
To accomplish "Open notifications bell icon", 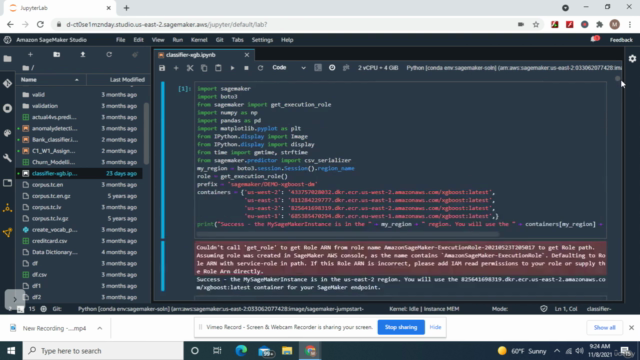I will (x=595, y=40).
